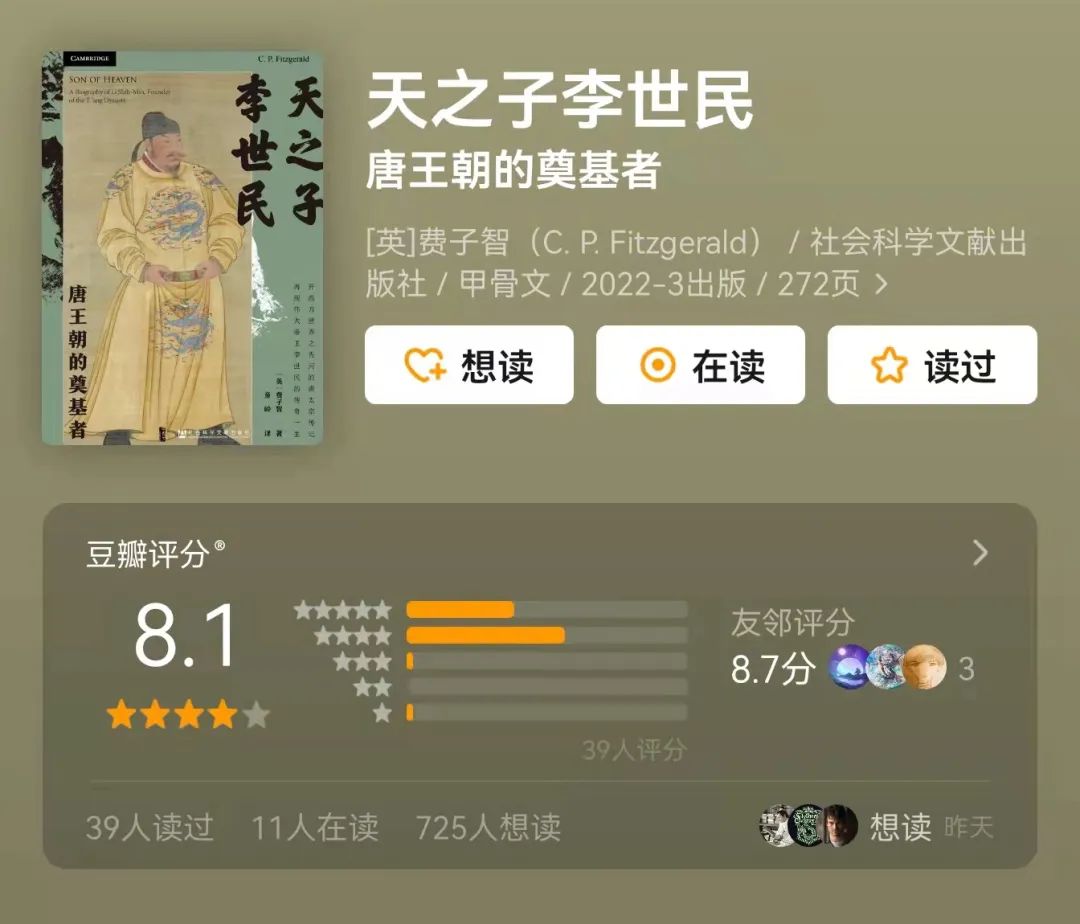The image size is (1080, 924).
Task: Click the five-star rating bar
Action: [547, 609]
